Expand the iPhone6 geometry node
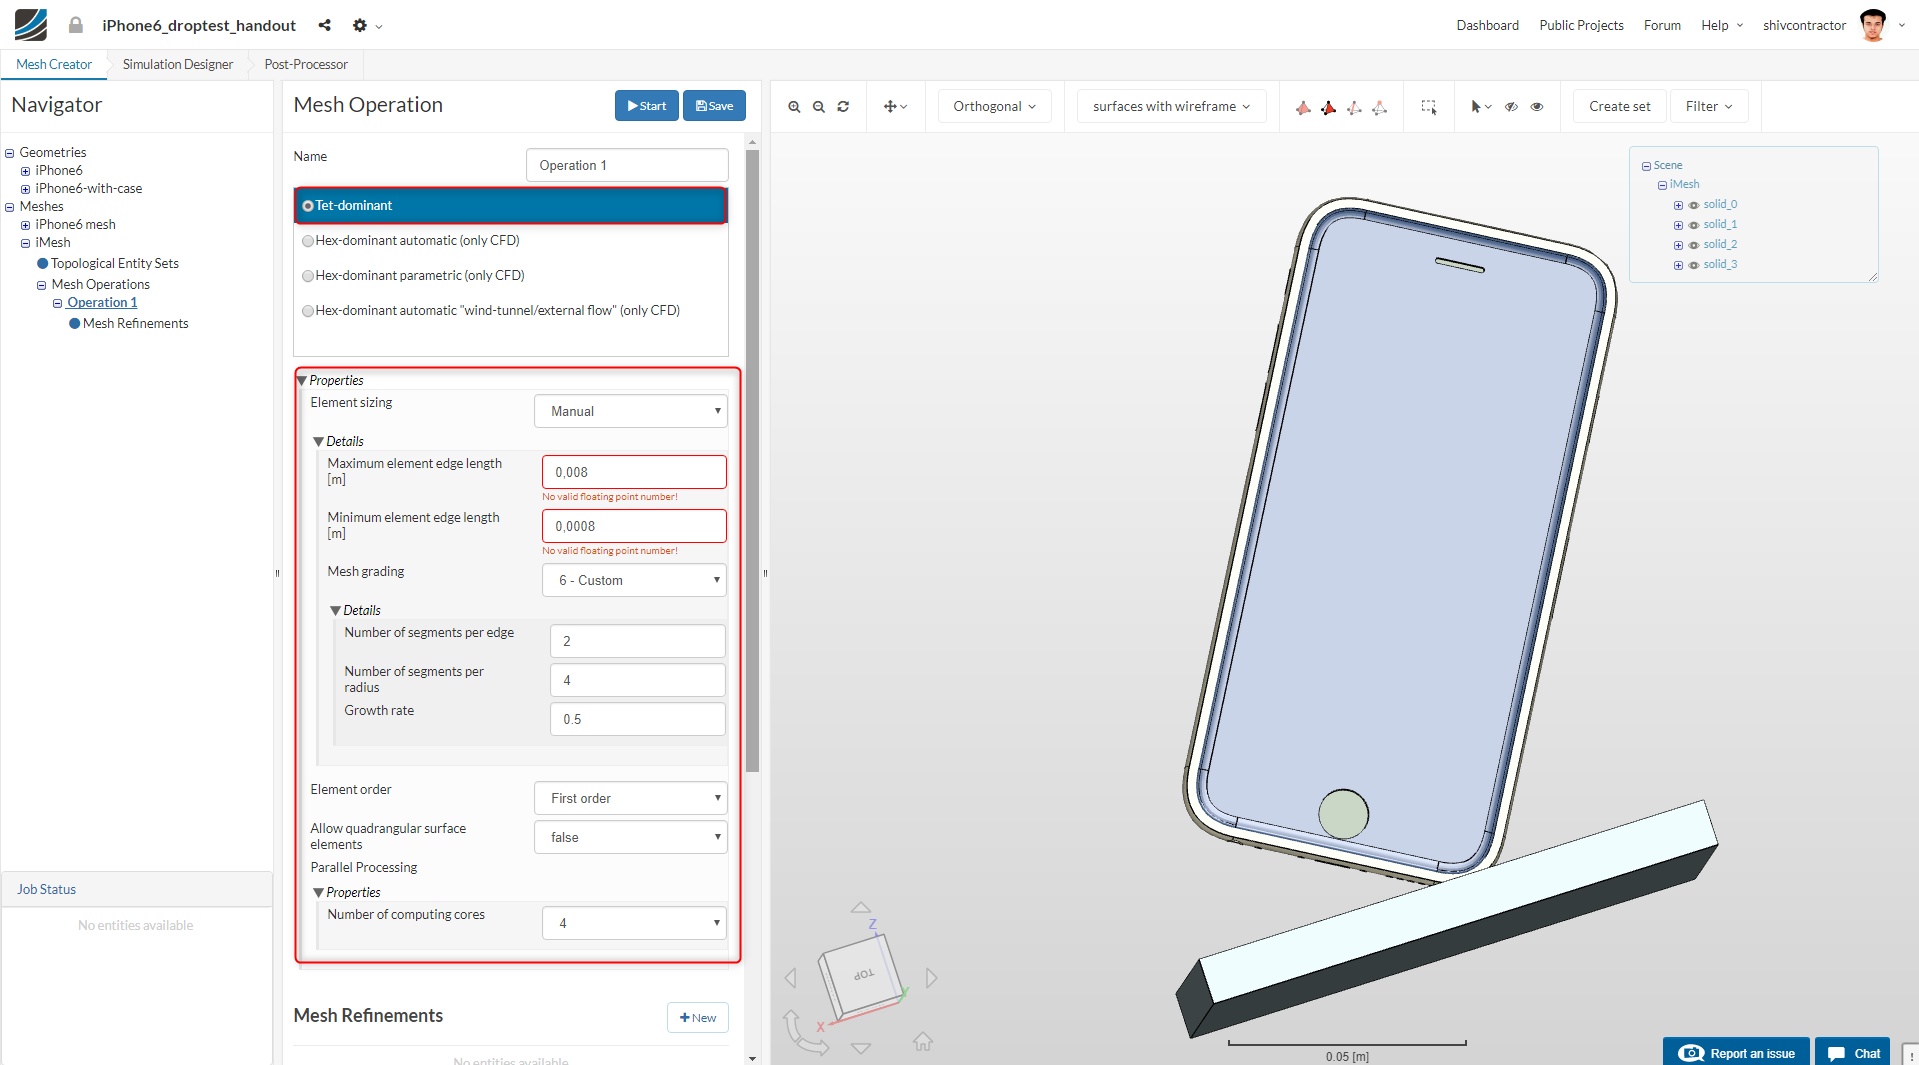Screen dimensions: 1919x1065 [26, 171]
